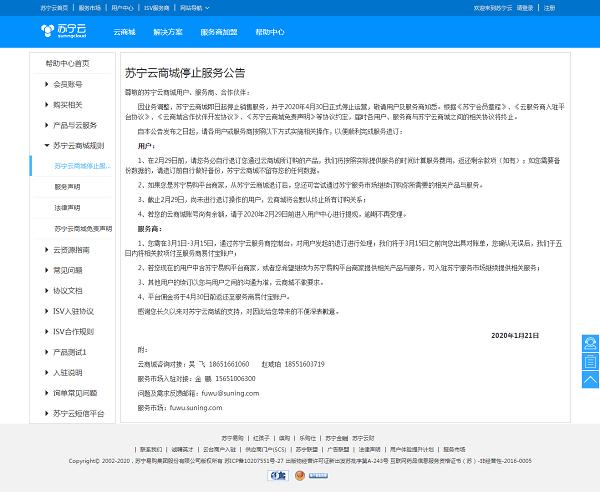Click footer link 云台商户入驻
Image resolution: width=600 pixels, height=492 pixels.
[219, 450]
